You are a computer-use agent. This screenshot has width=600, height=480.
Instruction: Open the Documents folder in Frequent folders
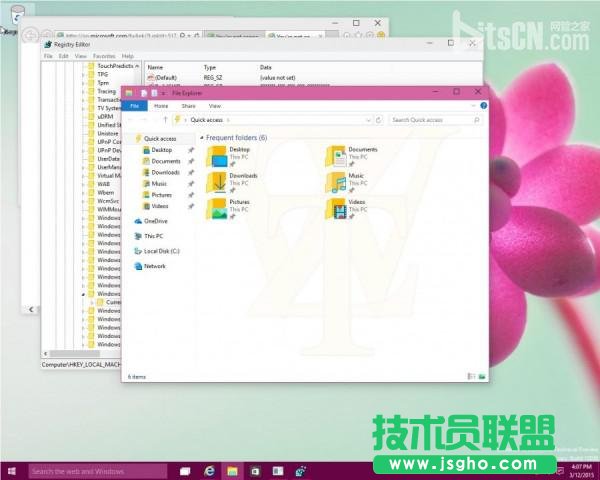coord(351,156)
